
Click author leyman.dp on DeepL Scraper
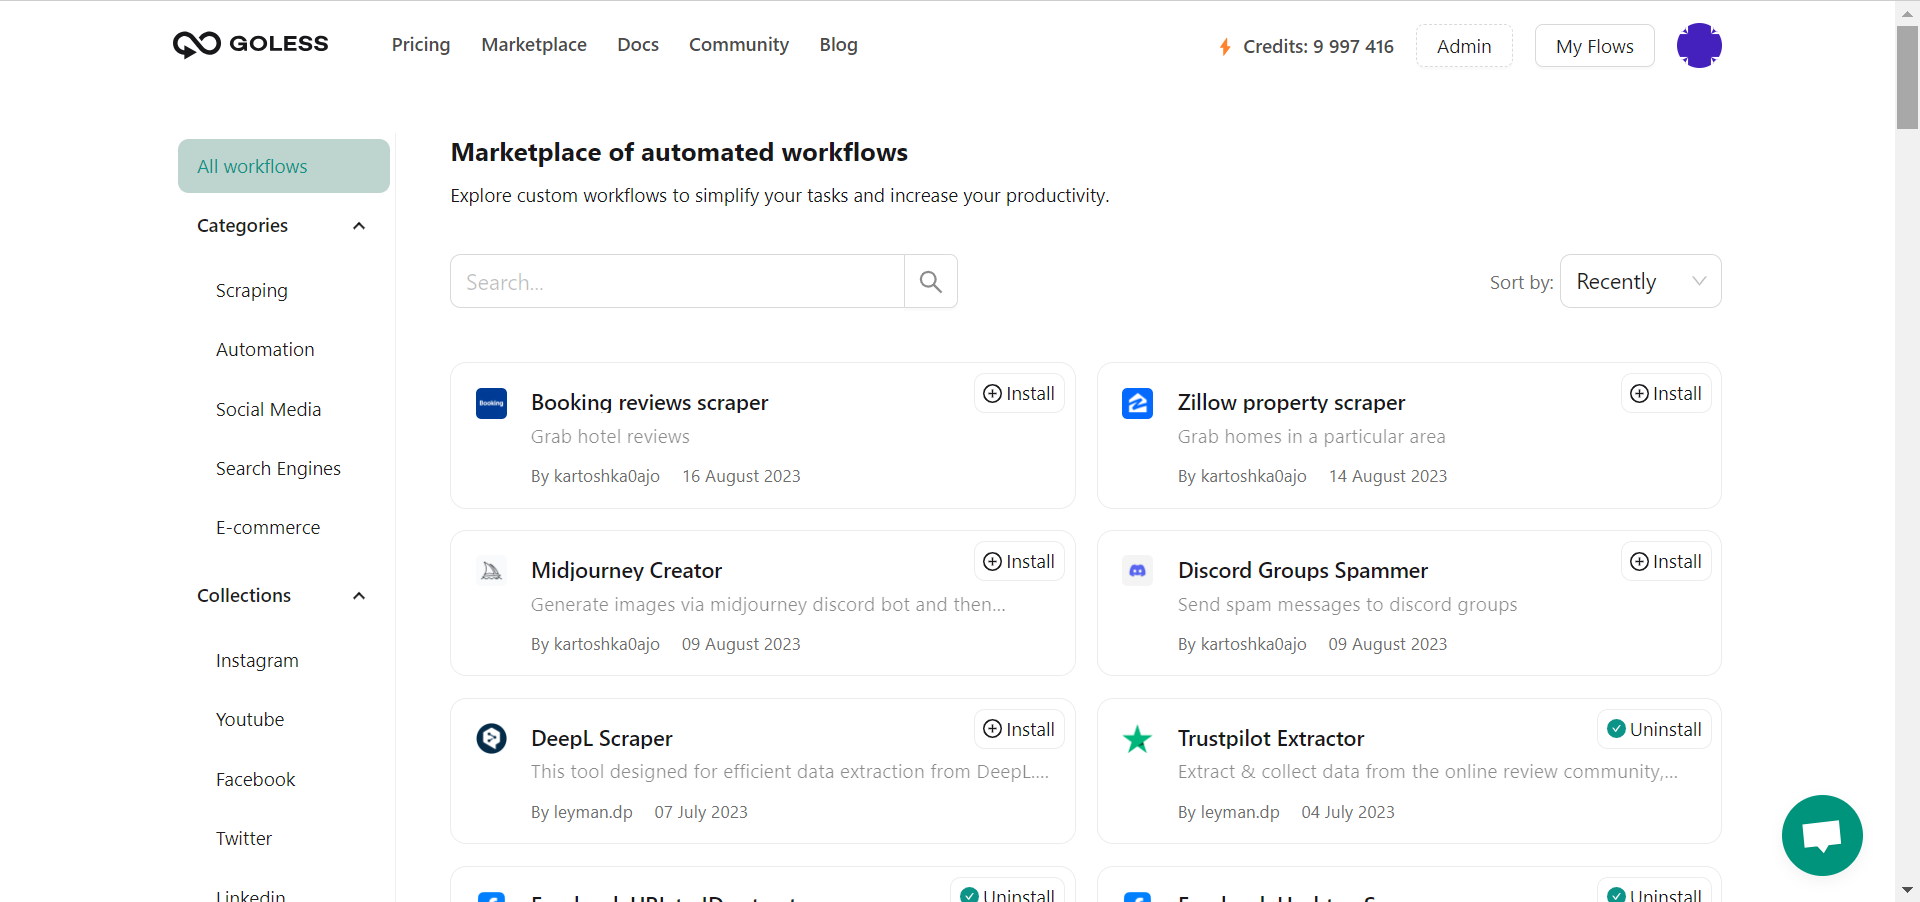pos(593,812)
